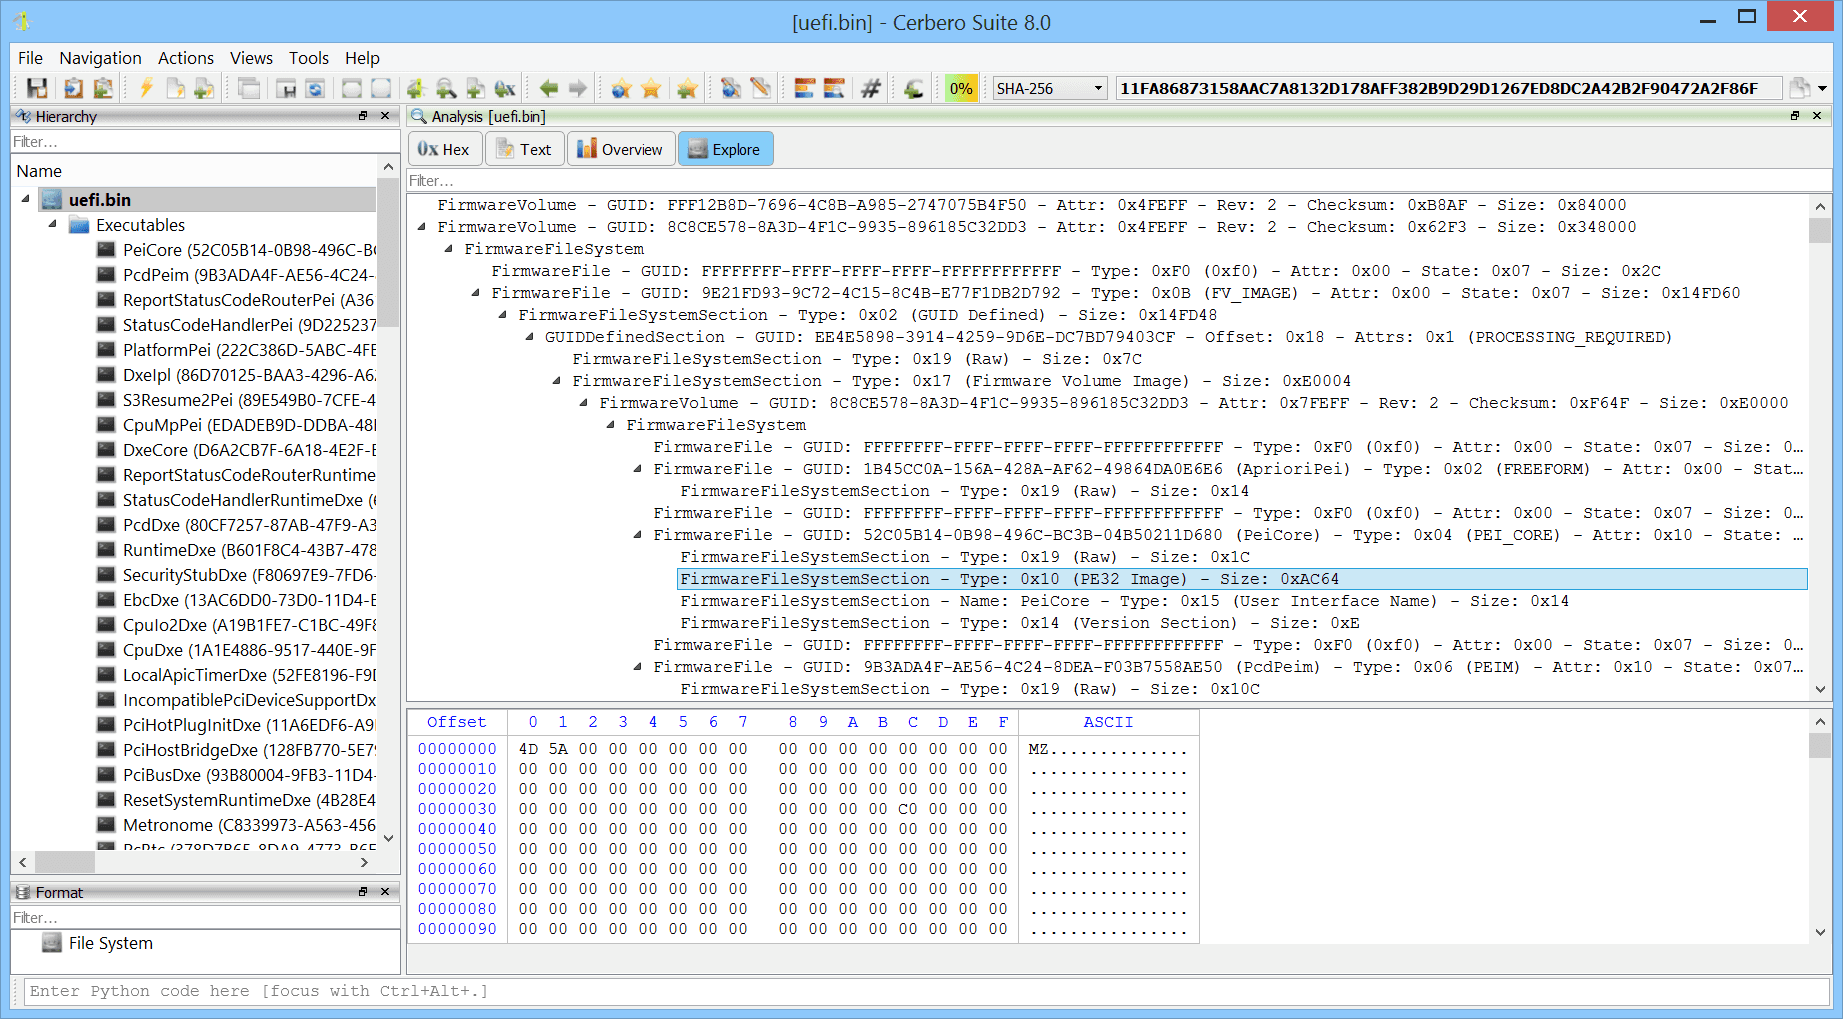Click the hash symbol toolbar icon

pos(871,88)
